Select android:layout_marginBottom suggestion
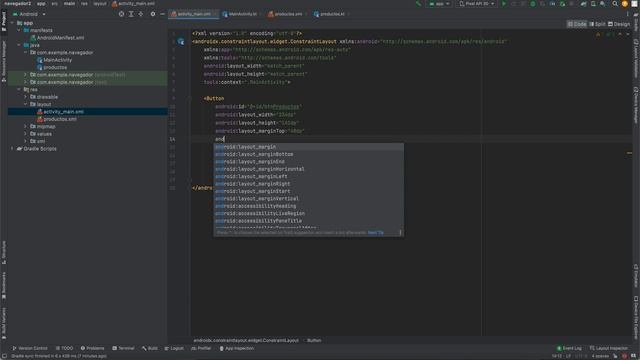Viewport: 640px width, 360px height. tap(309, 154)
